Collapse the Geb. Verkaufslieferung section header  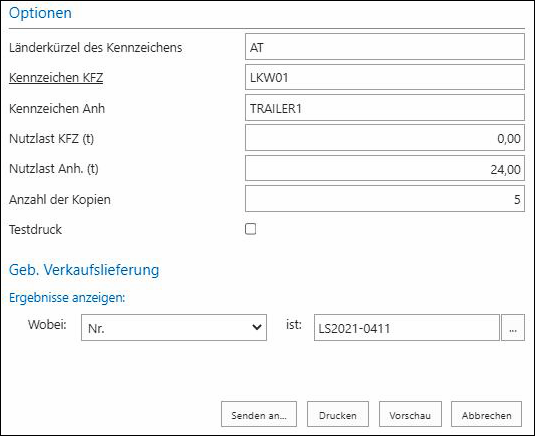84,270
